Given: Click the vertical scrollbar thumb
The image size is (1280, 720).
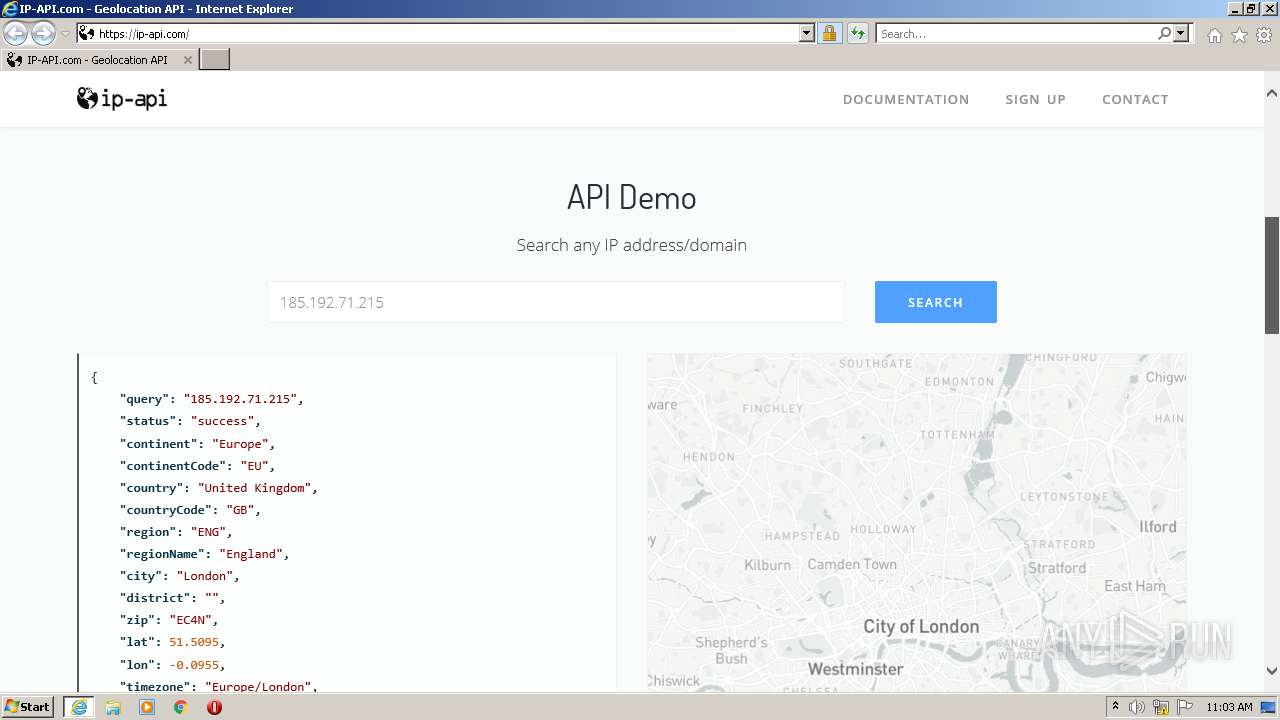Looking at the screenshot, I should [x=1272, y=275].
